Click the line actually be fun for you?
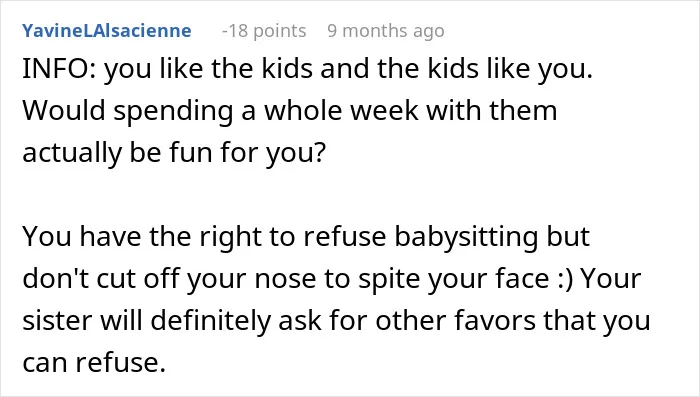The image size is (700, 397). (175, 152)
